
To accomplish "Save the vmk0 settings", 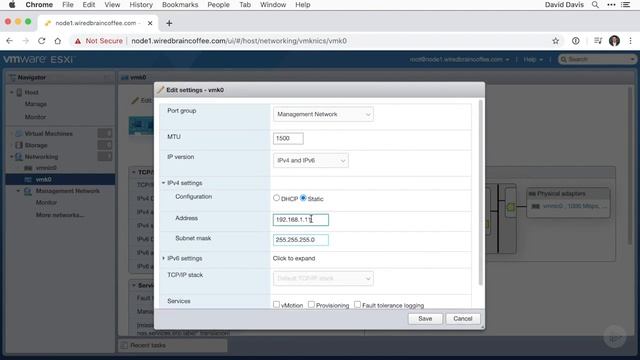I will click(425, 319).
